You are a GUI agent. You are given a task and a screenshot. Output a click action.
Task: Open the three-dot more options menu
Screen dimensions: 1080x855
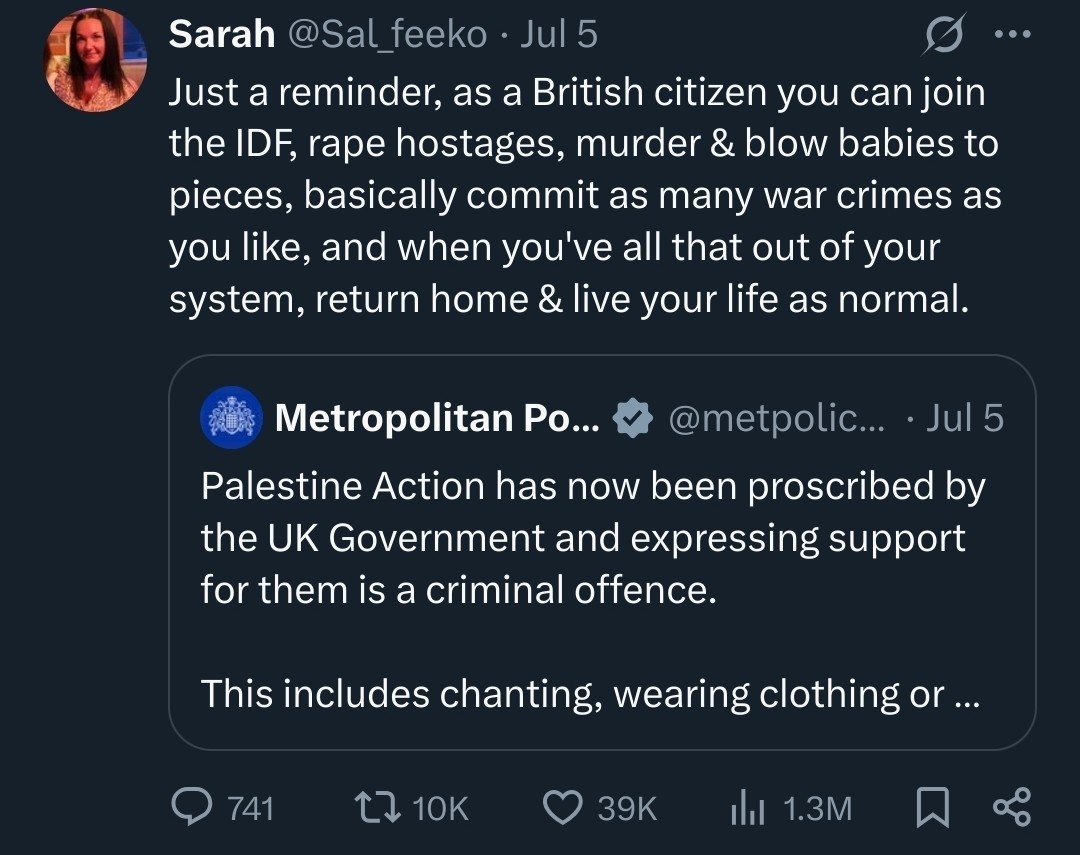1013,34
